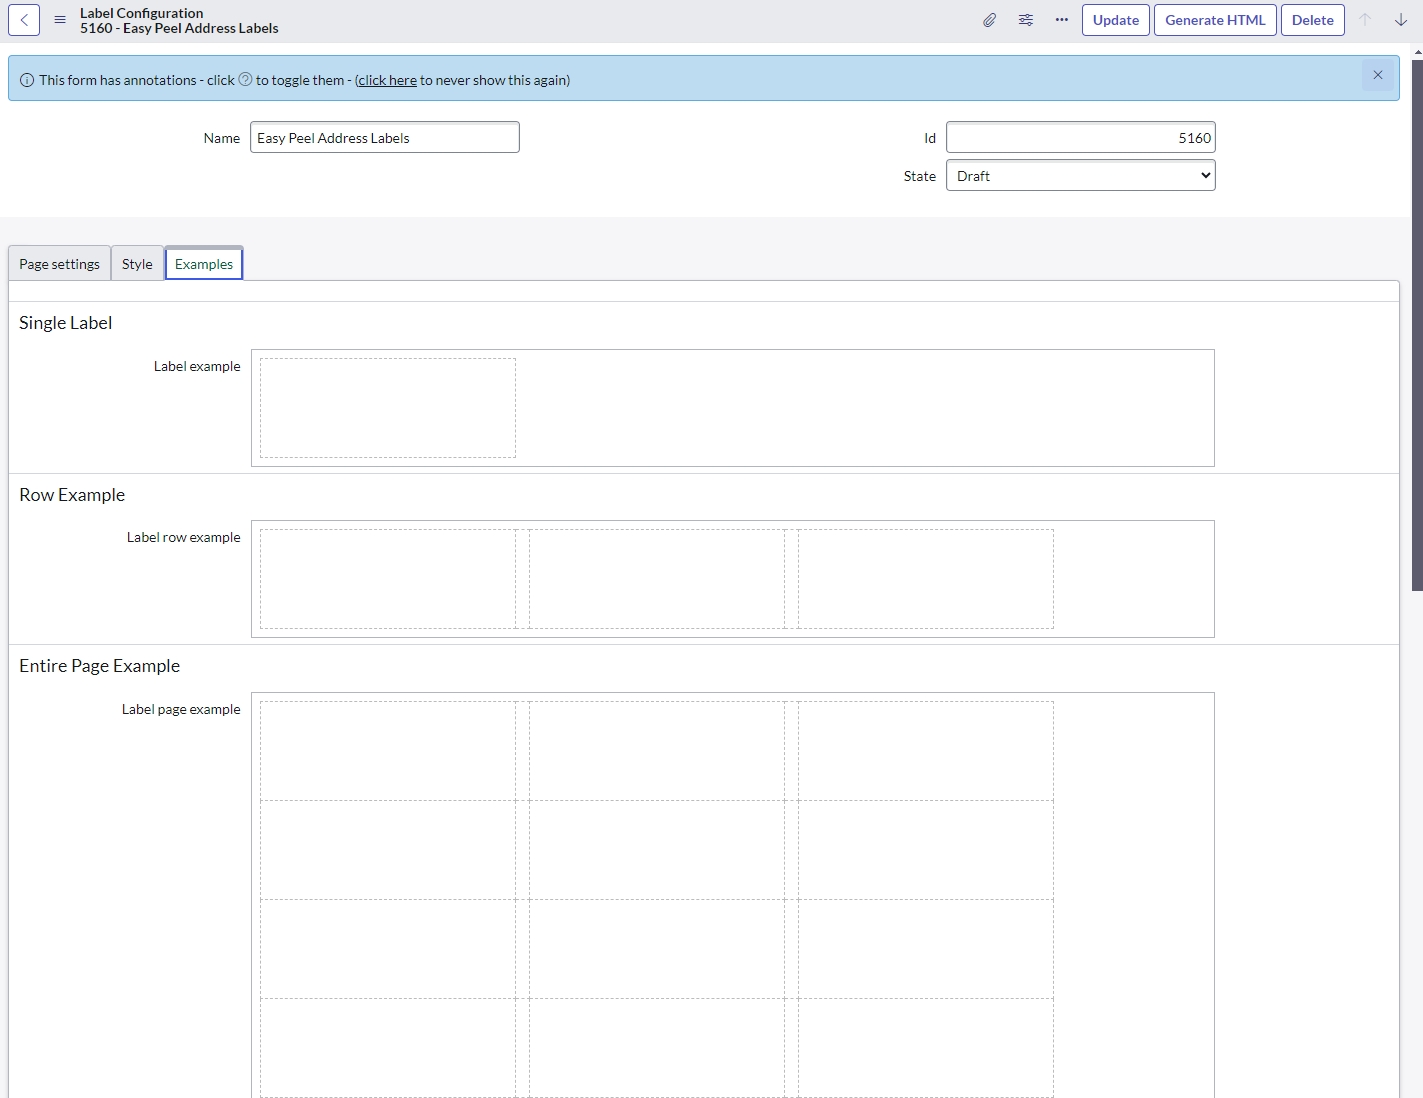Viewport: 1423px width, 1098px height.
Task: Click the Delete button
Action: 1312,20
